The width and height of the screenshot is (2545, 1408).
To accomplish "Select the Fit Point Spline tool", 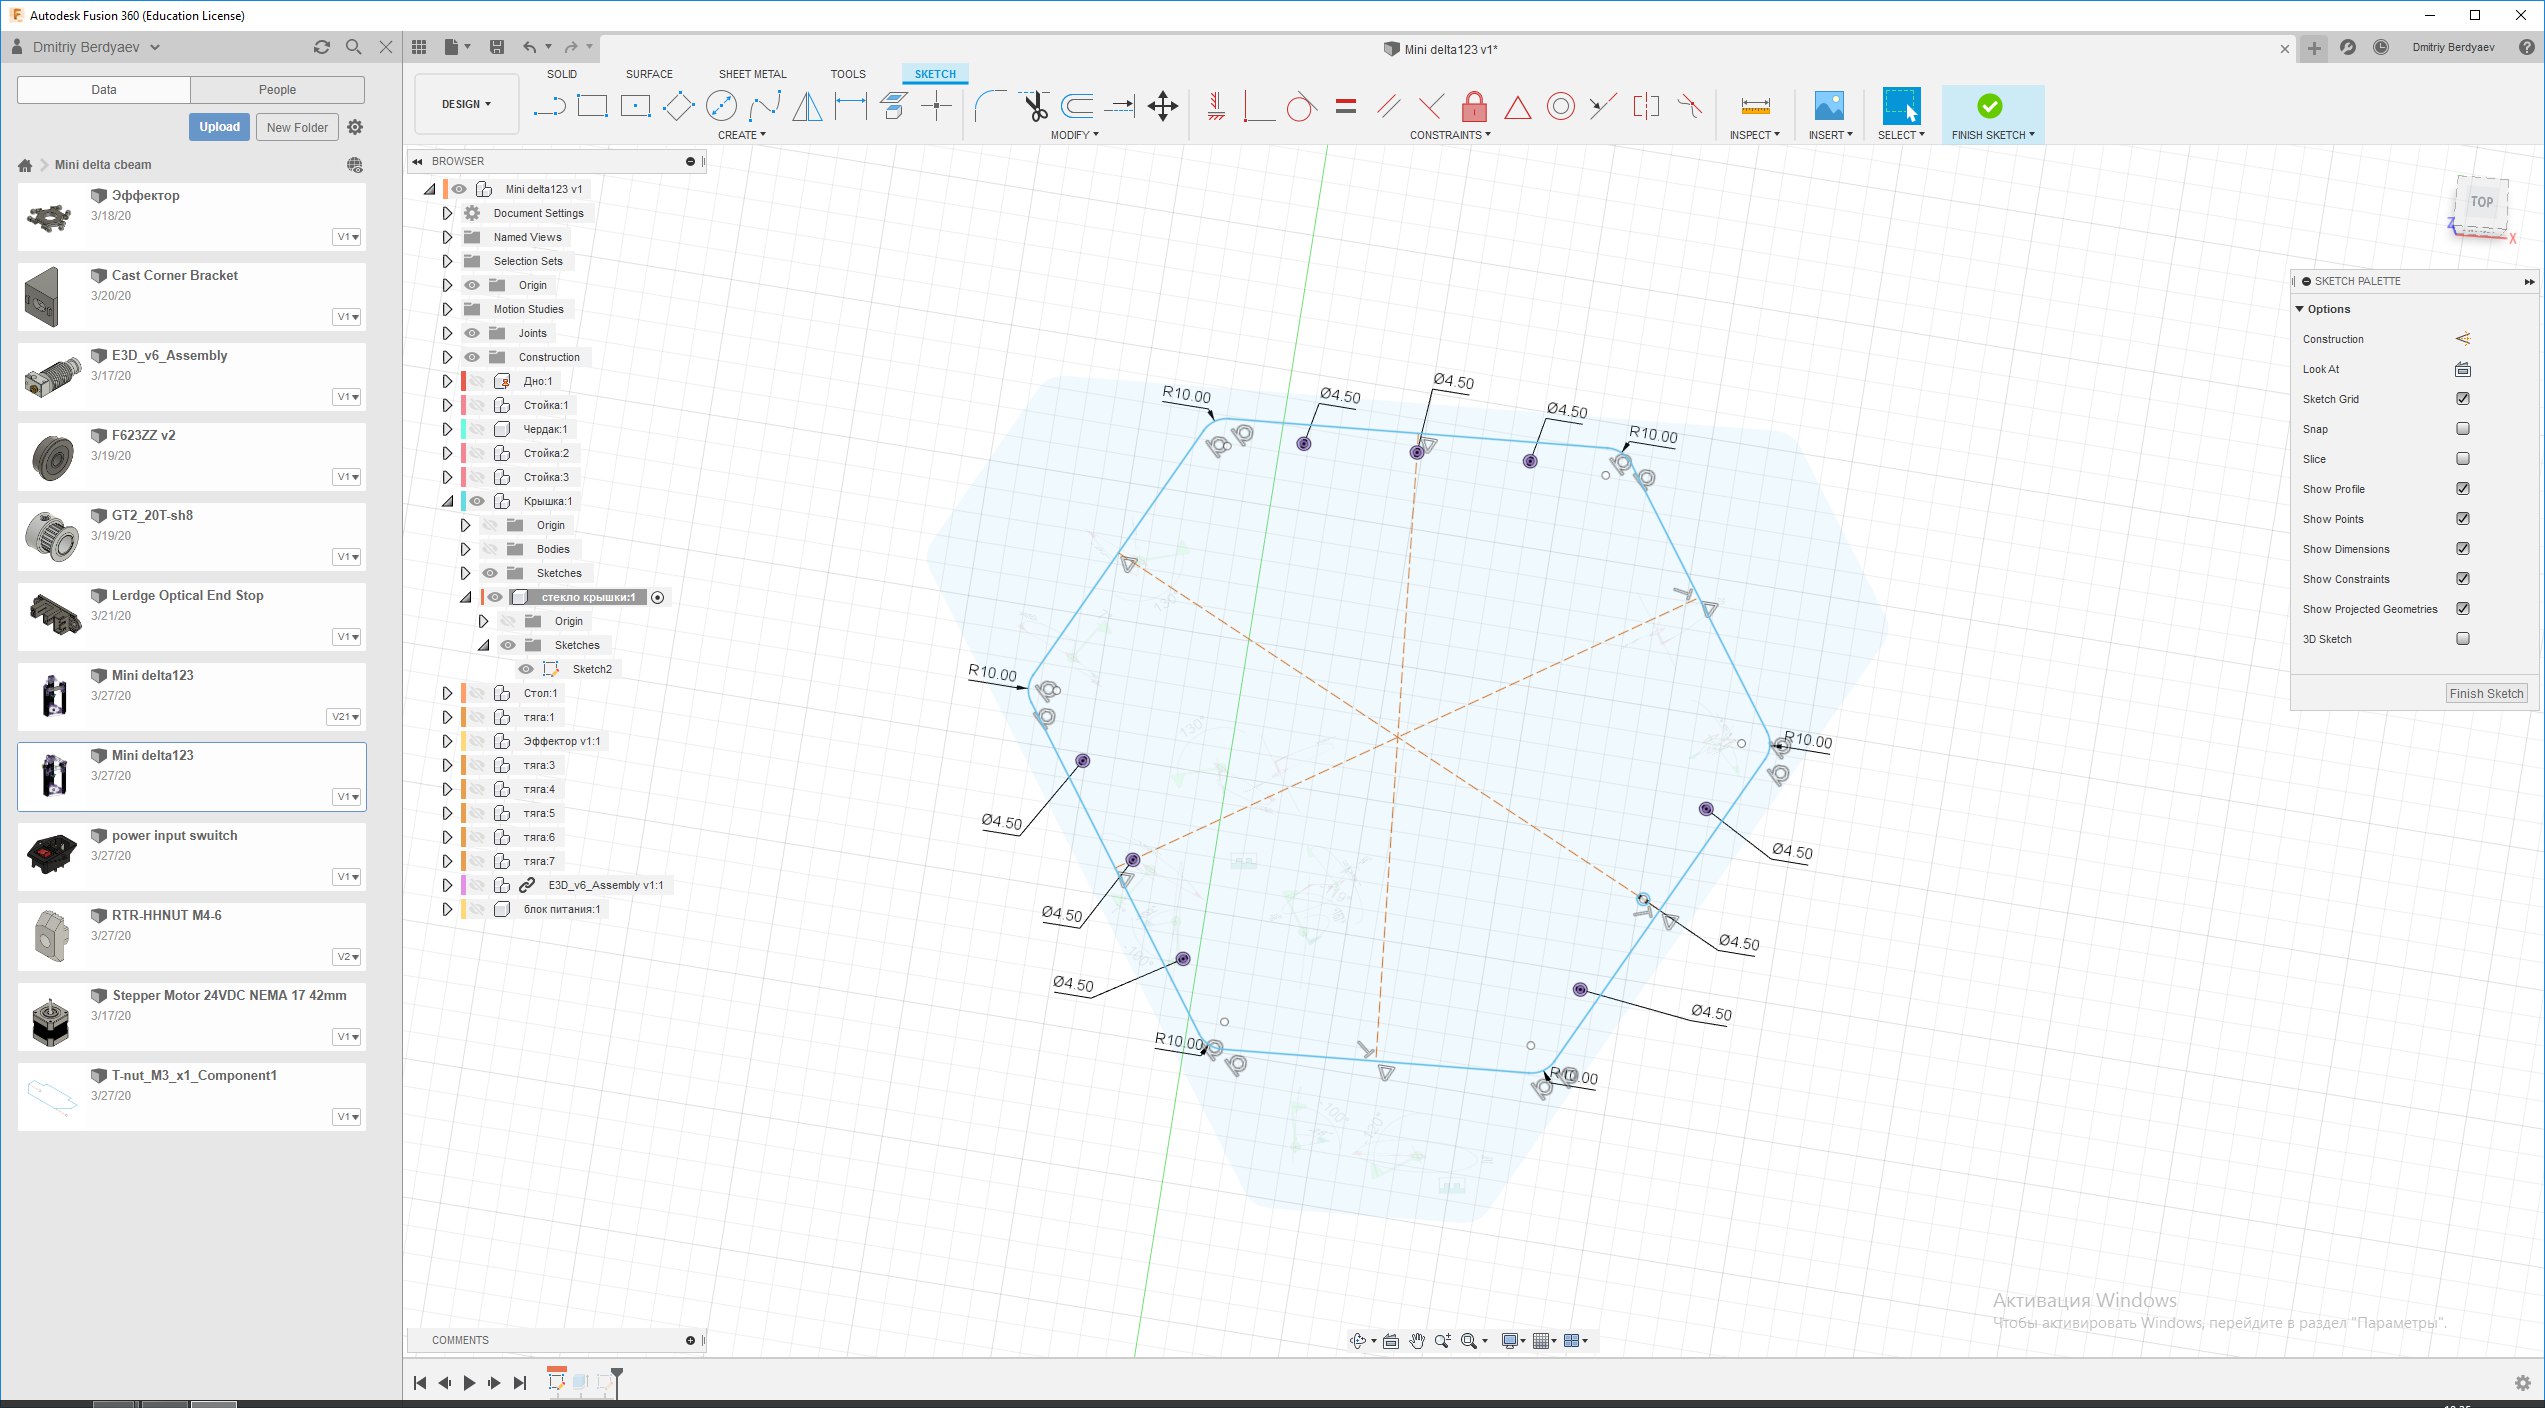I will (x=765, y=105).
